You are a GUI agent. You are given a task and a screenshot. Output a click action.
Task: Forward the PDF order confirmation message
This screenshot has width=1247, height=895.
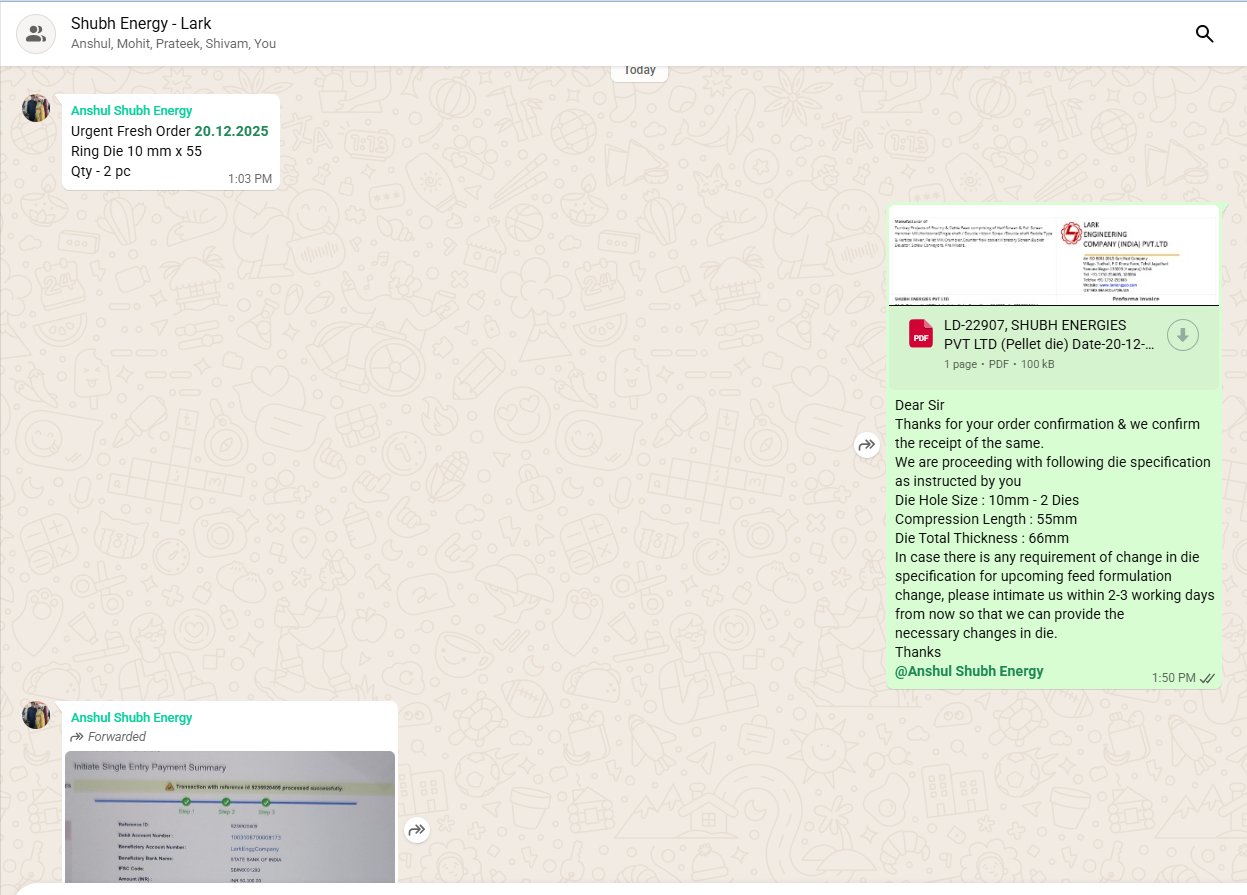866,446
